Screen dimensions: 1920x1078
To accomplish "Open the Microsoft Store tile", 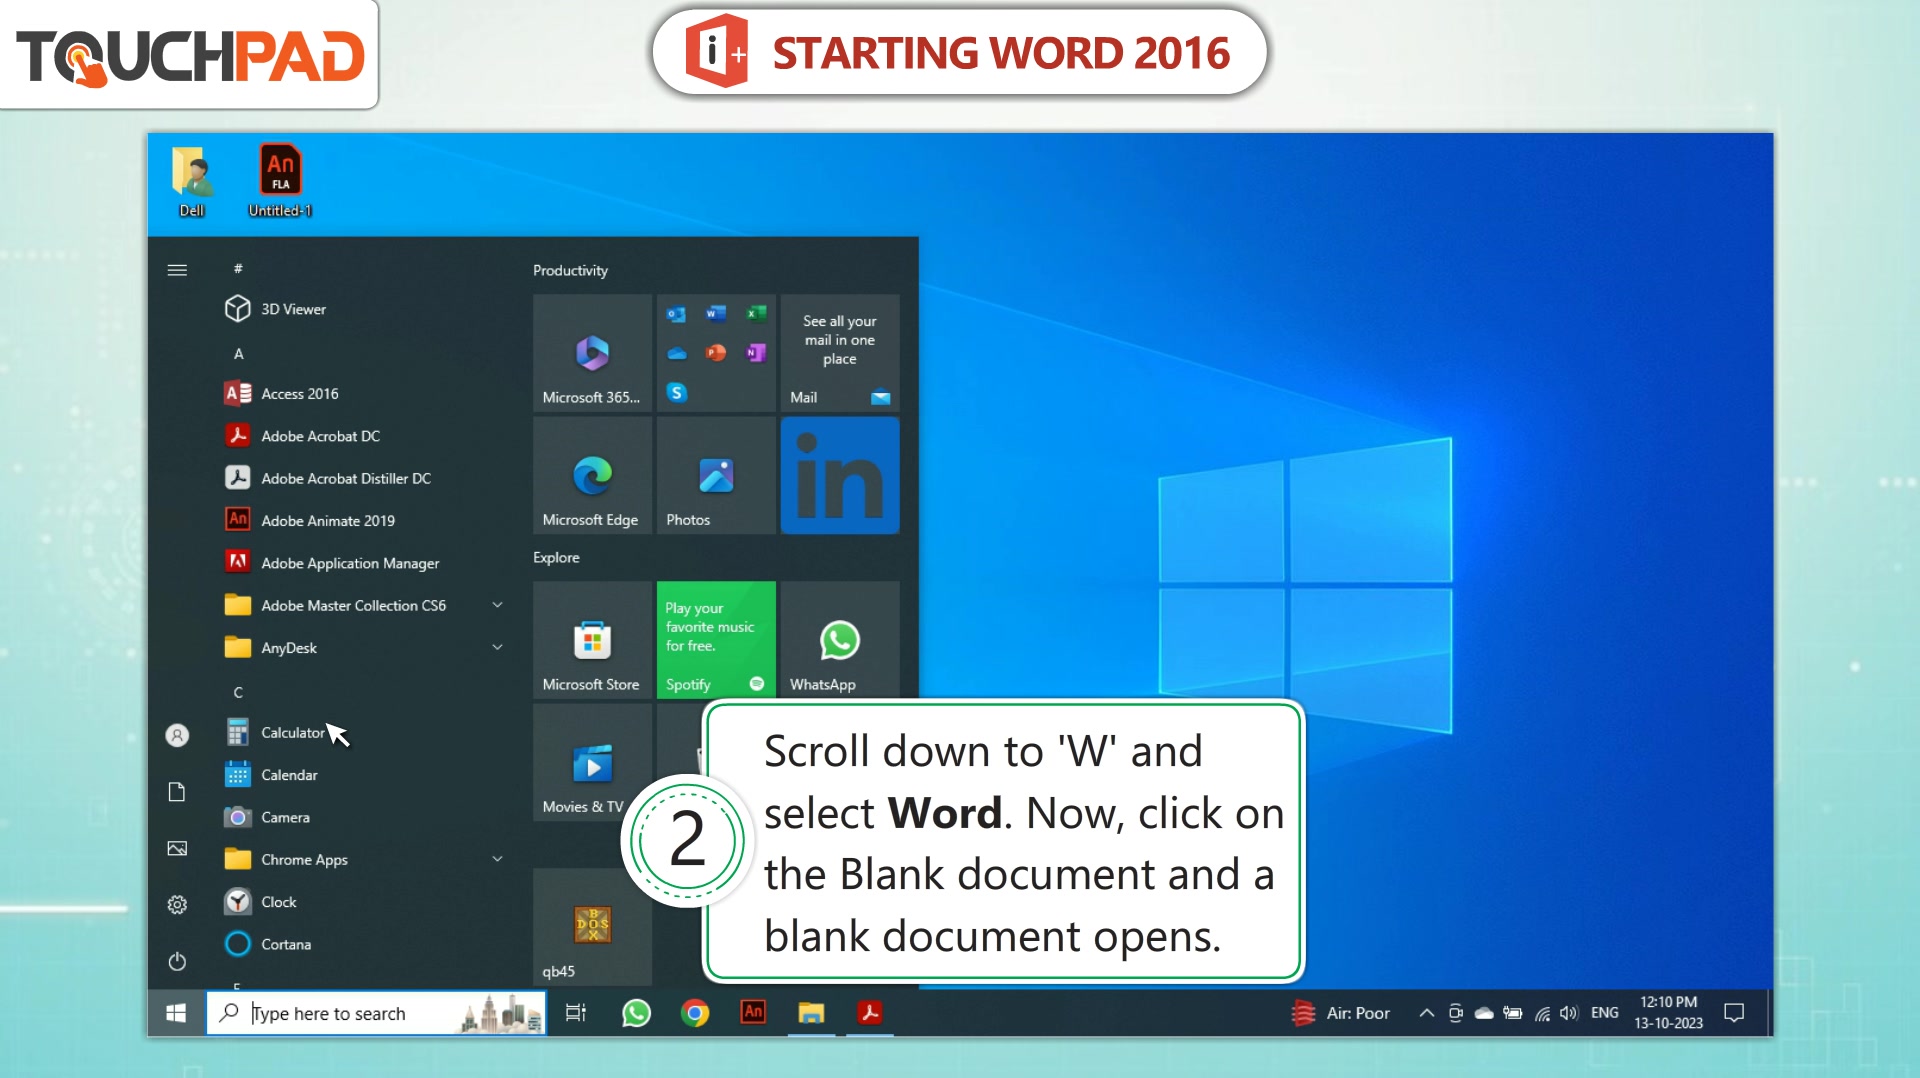I will click(592, 640).
